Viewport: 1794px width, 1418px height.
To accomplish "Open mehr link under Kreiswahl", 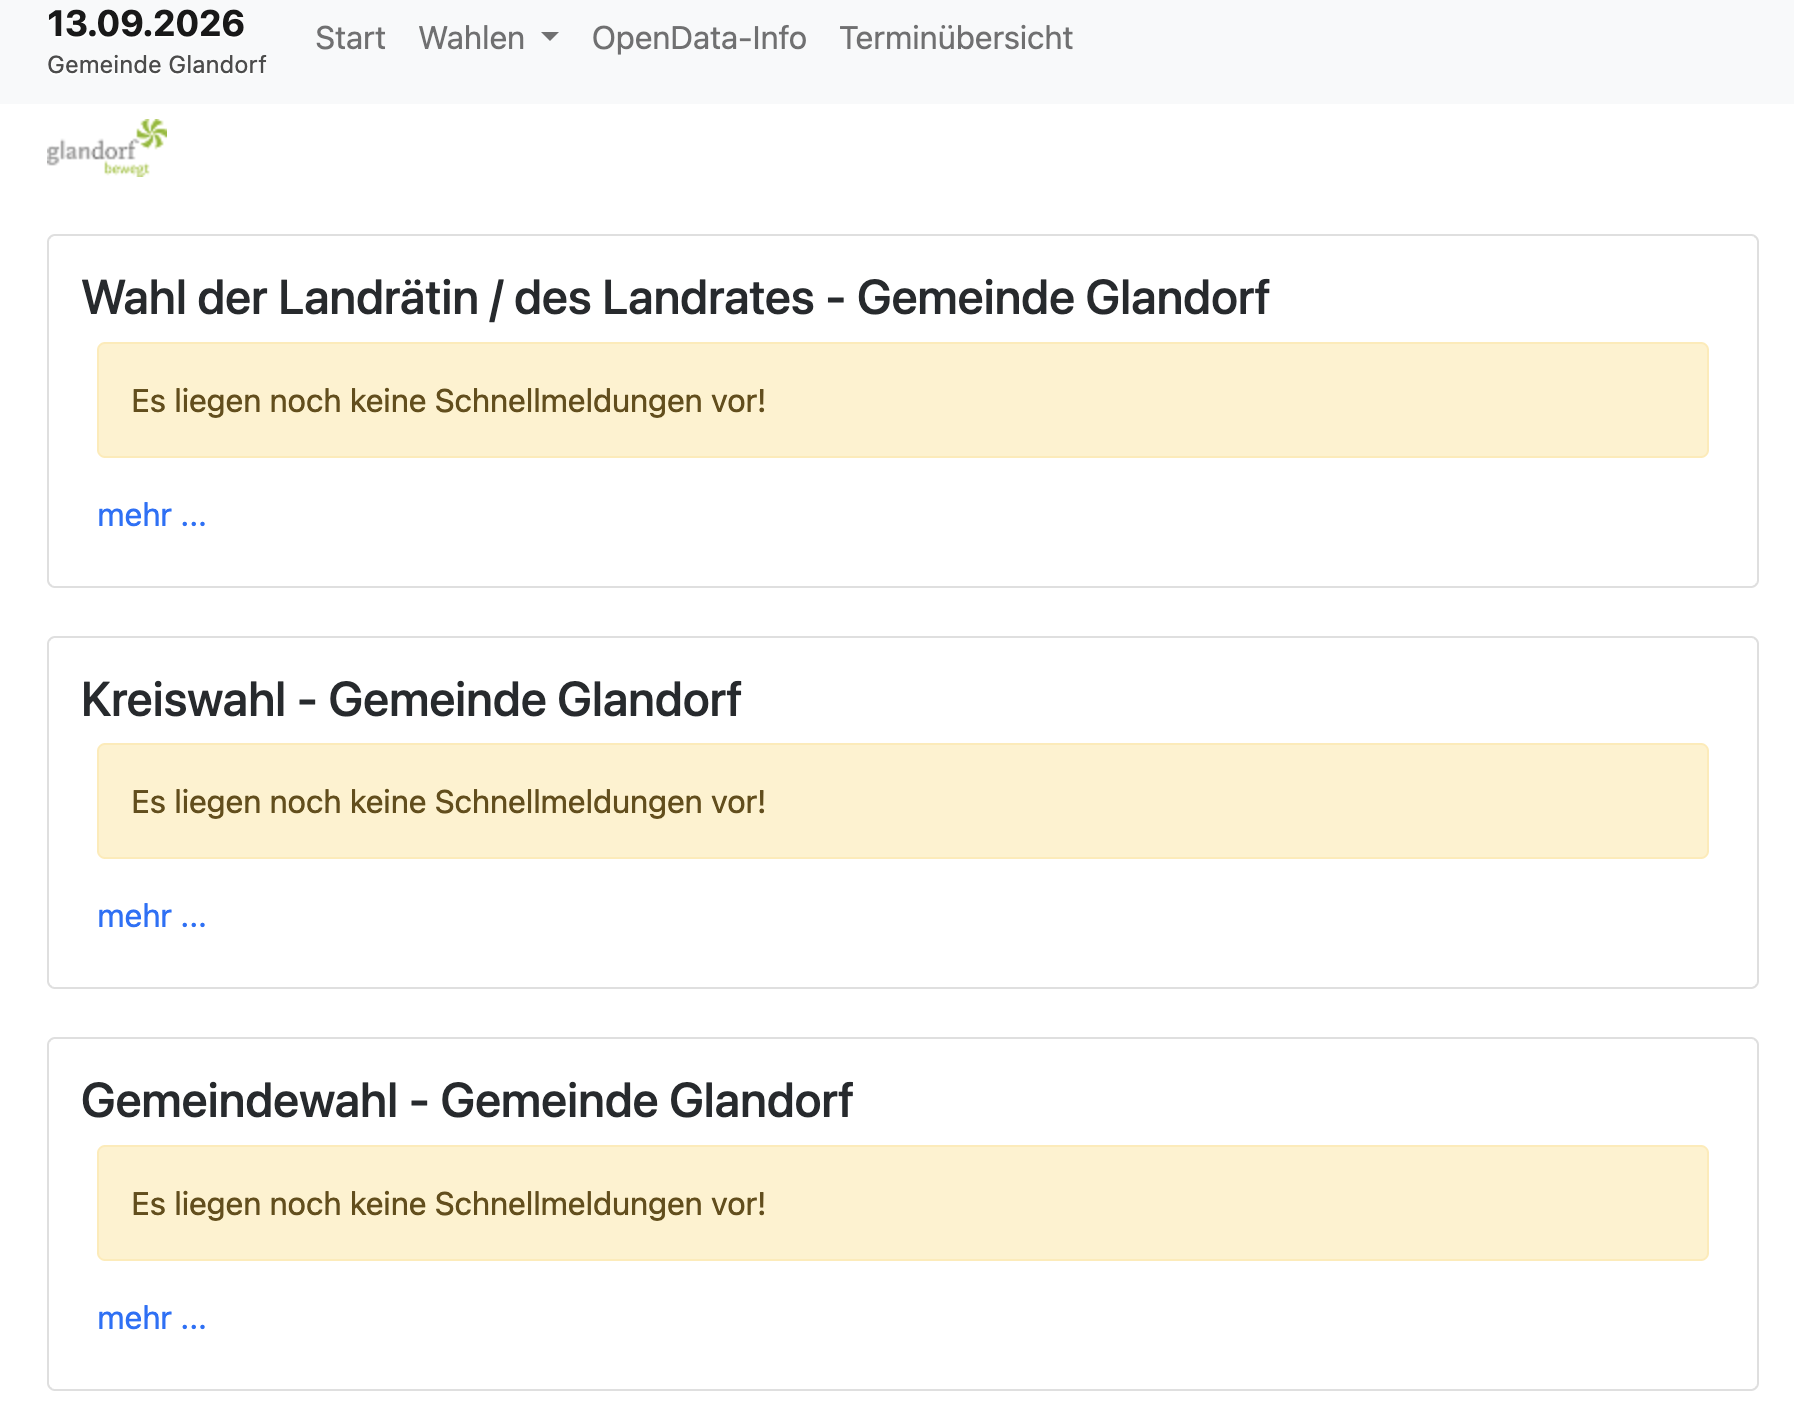I will pyautogui.click(x=152, y=916).
